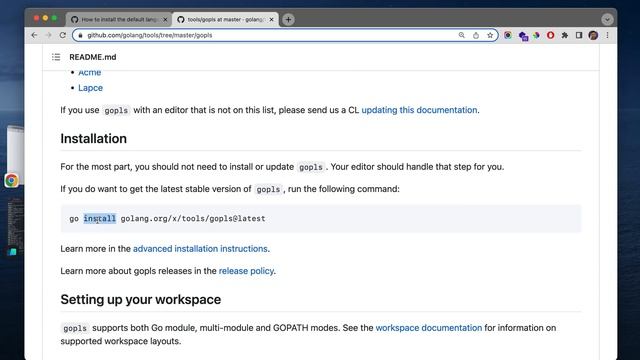Open the README table of contents icon
640x360 pixels.
56,57
